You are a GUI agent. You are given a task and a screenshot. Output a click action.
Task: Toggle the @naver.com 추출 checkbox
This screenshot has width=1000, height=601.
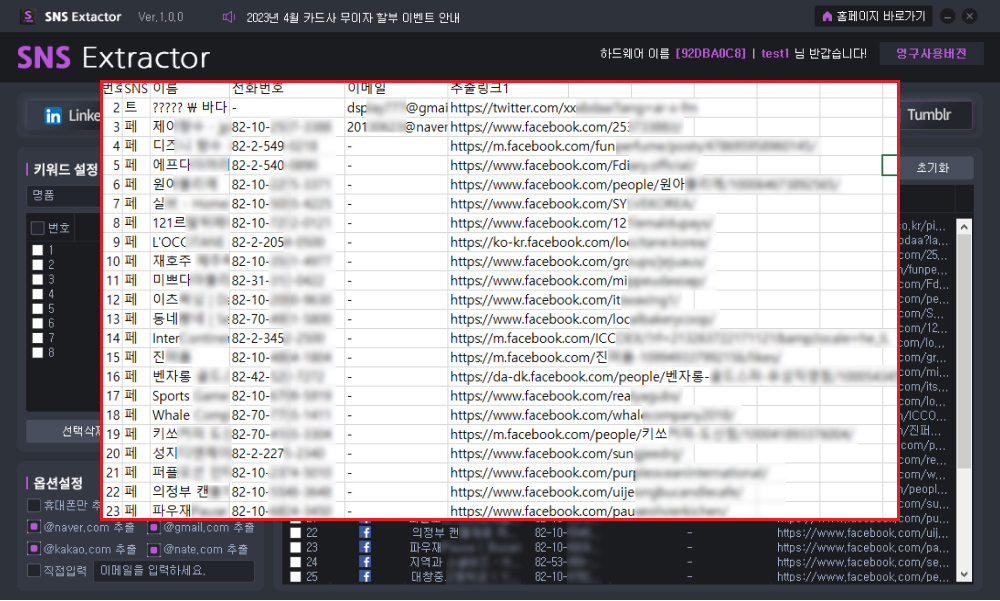(34, 527)
